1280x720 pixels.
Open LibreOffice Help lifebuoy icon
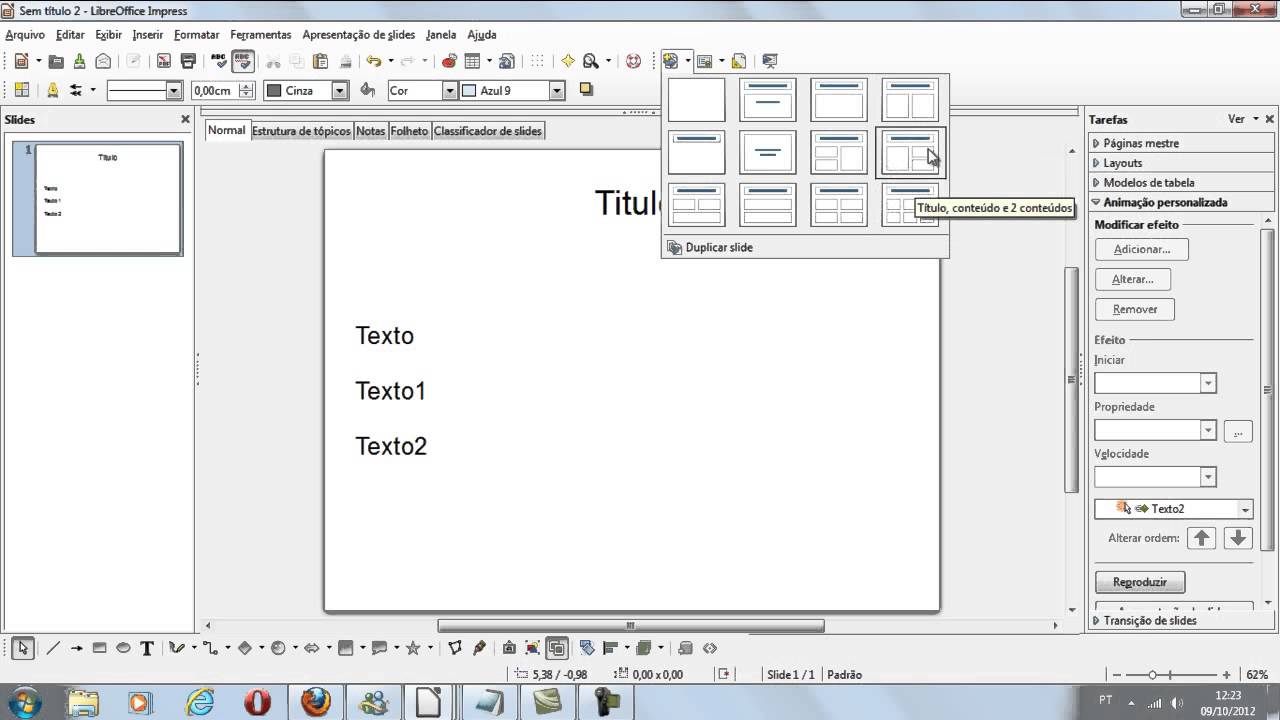pyautogui.click(x=633, y=61)
